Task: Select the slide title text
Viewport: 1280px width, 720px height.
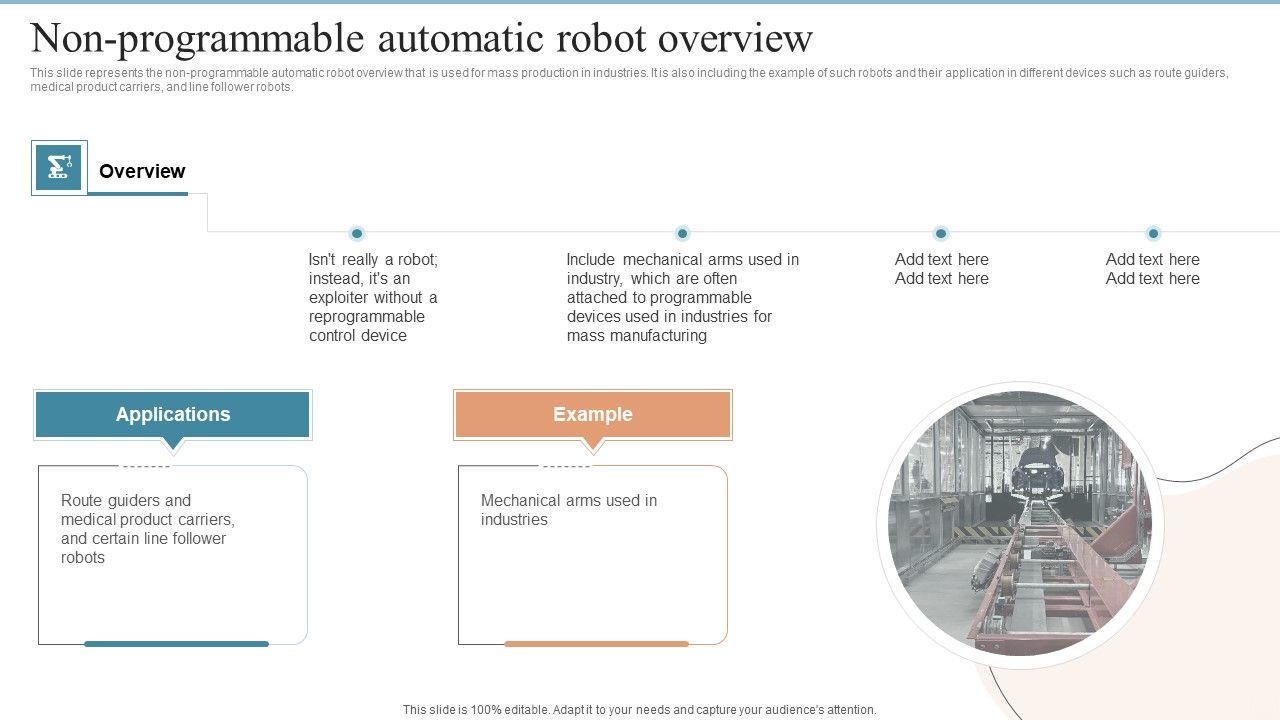Action: pos(421,38)
